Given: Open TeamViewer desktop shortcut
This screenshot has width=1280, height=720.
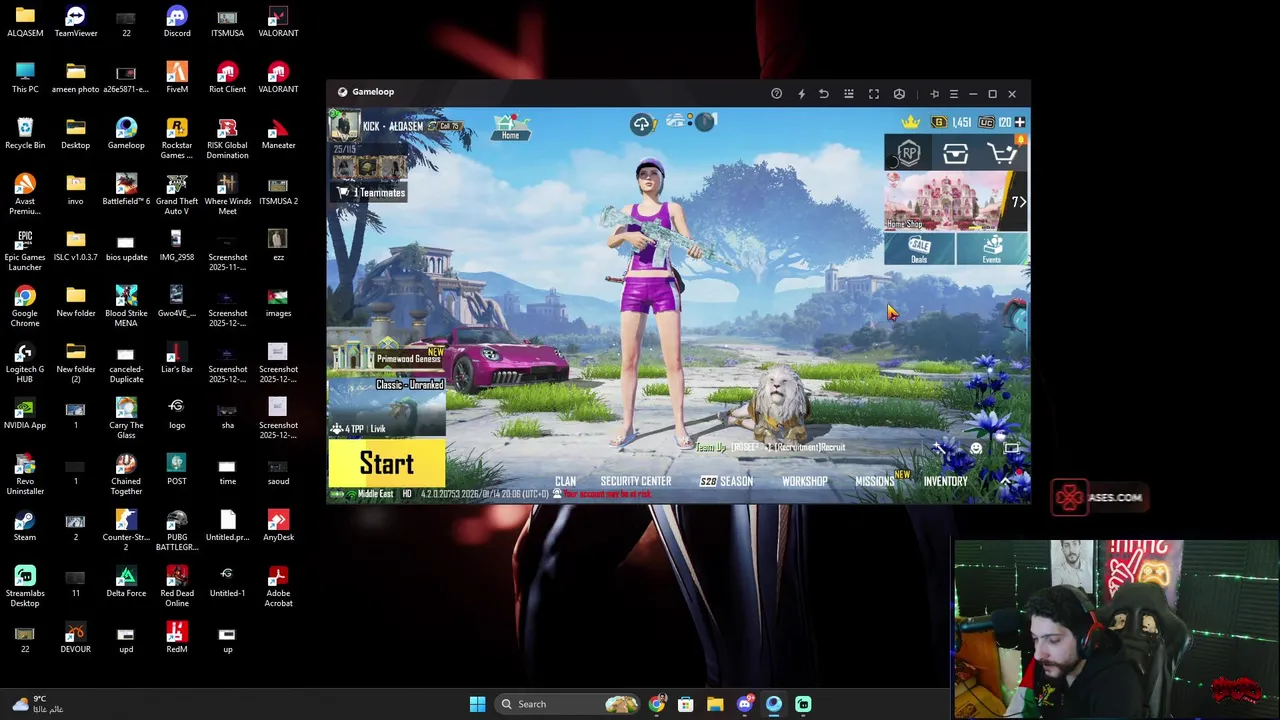Looking at the screenshot, I should pos(76,22).
